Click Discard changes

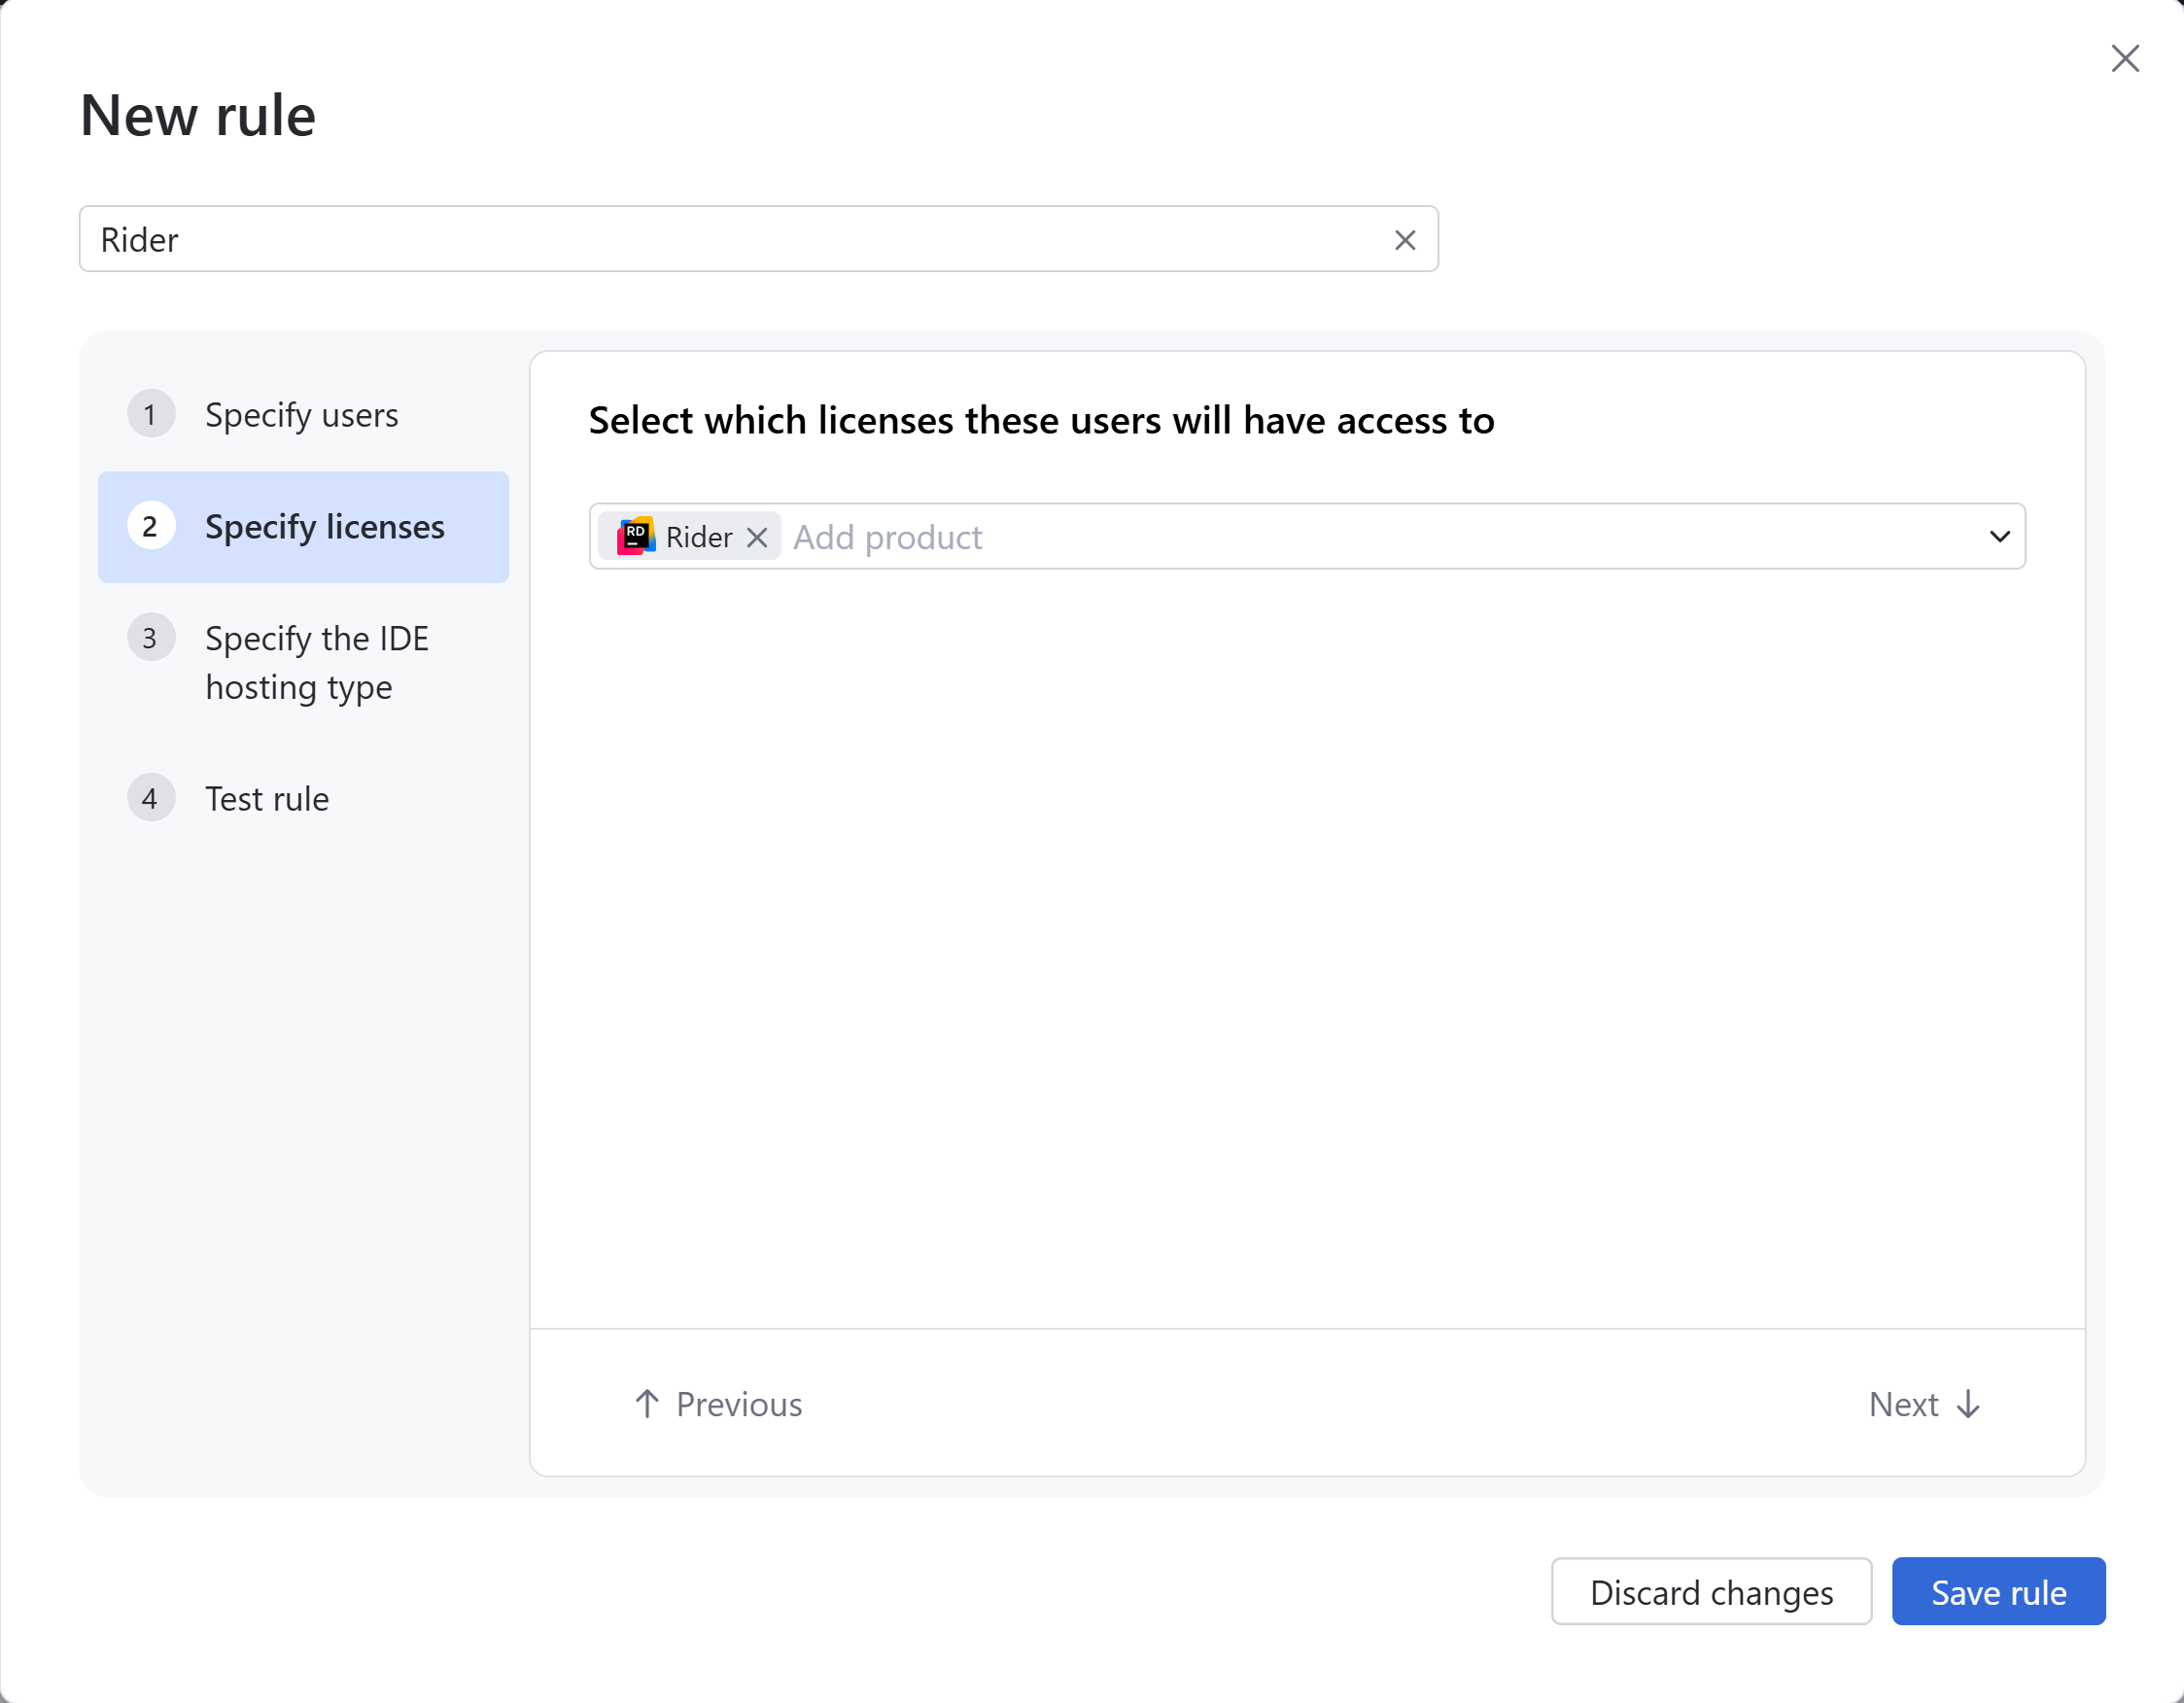(x=1711, y=1591)
